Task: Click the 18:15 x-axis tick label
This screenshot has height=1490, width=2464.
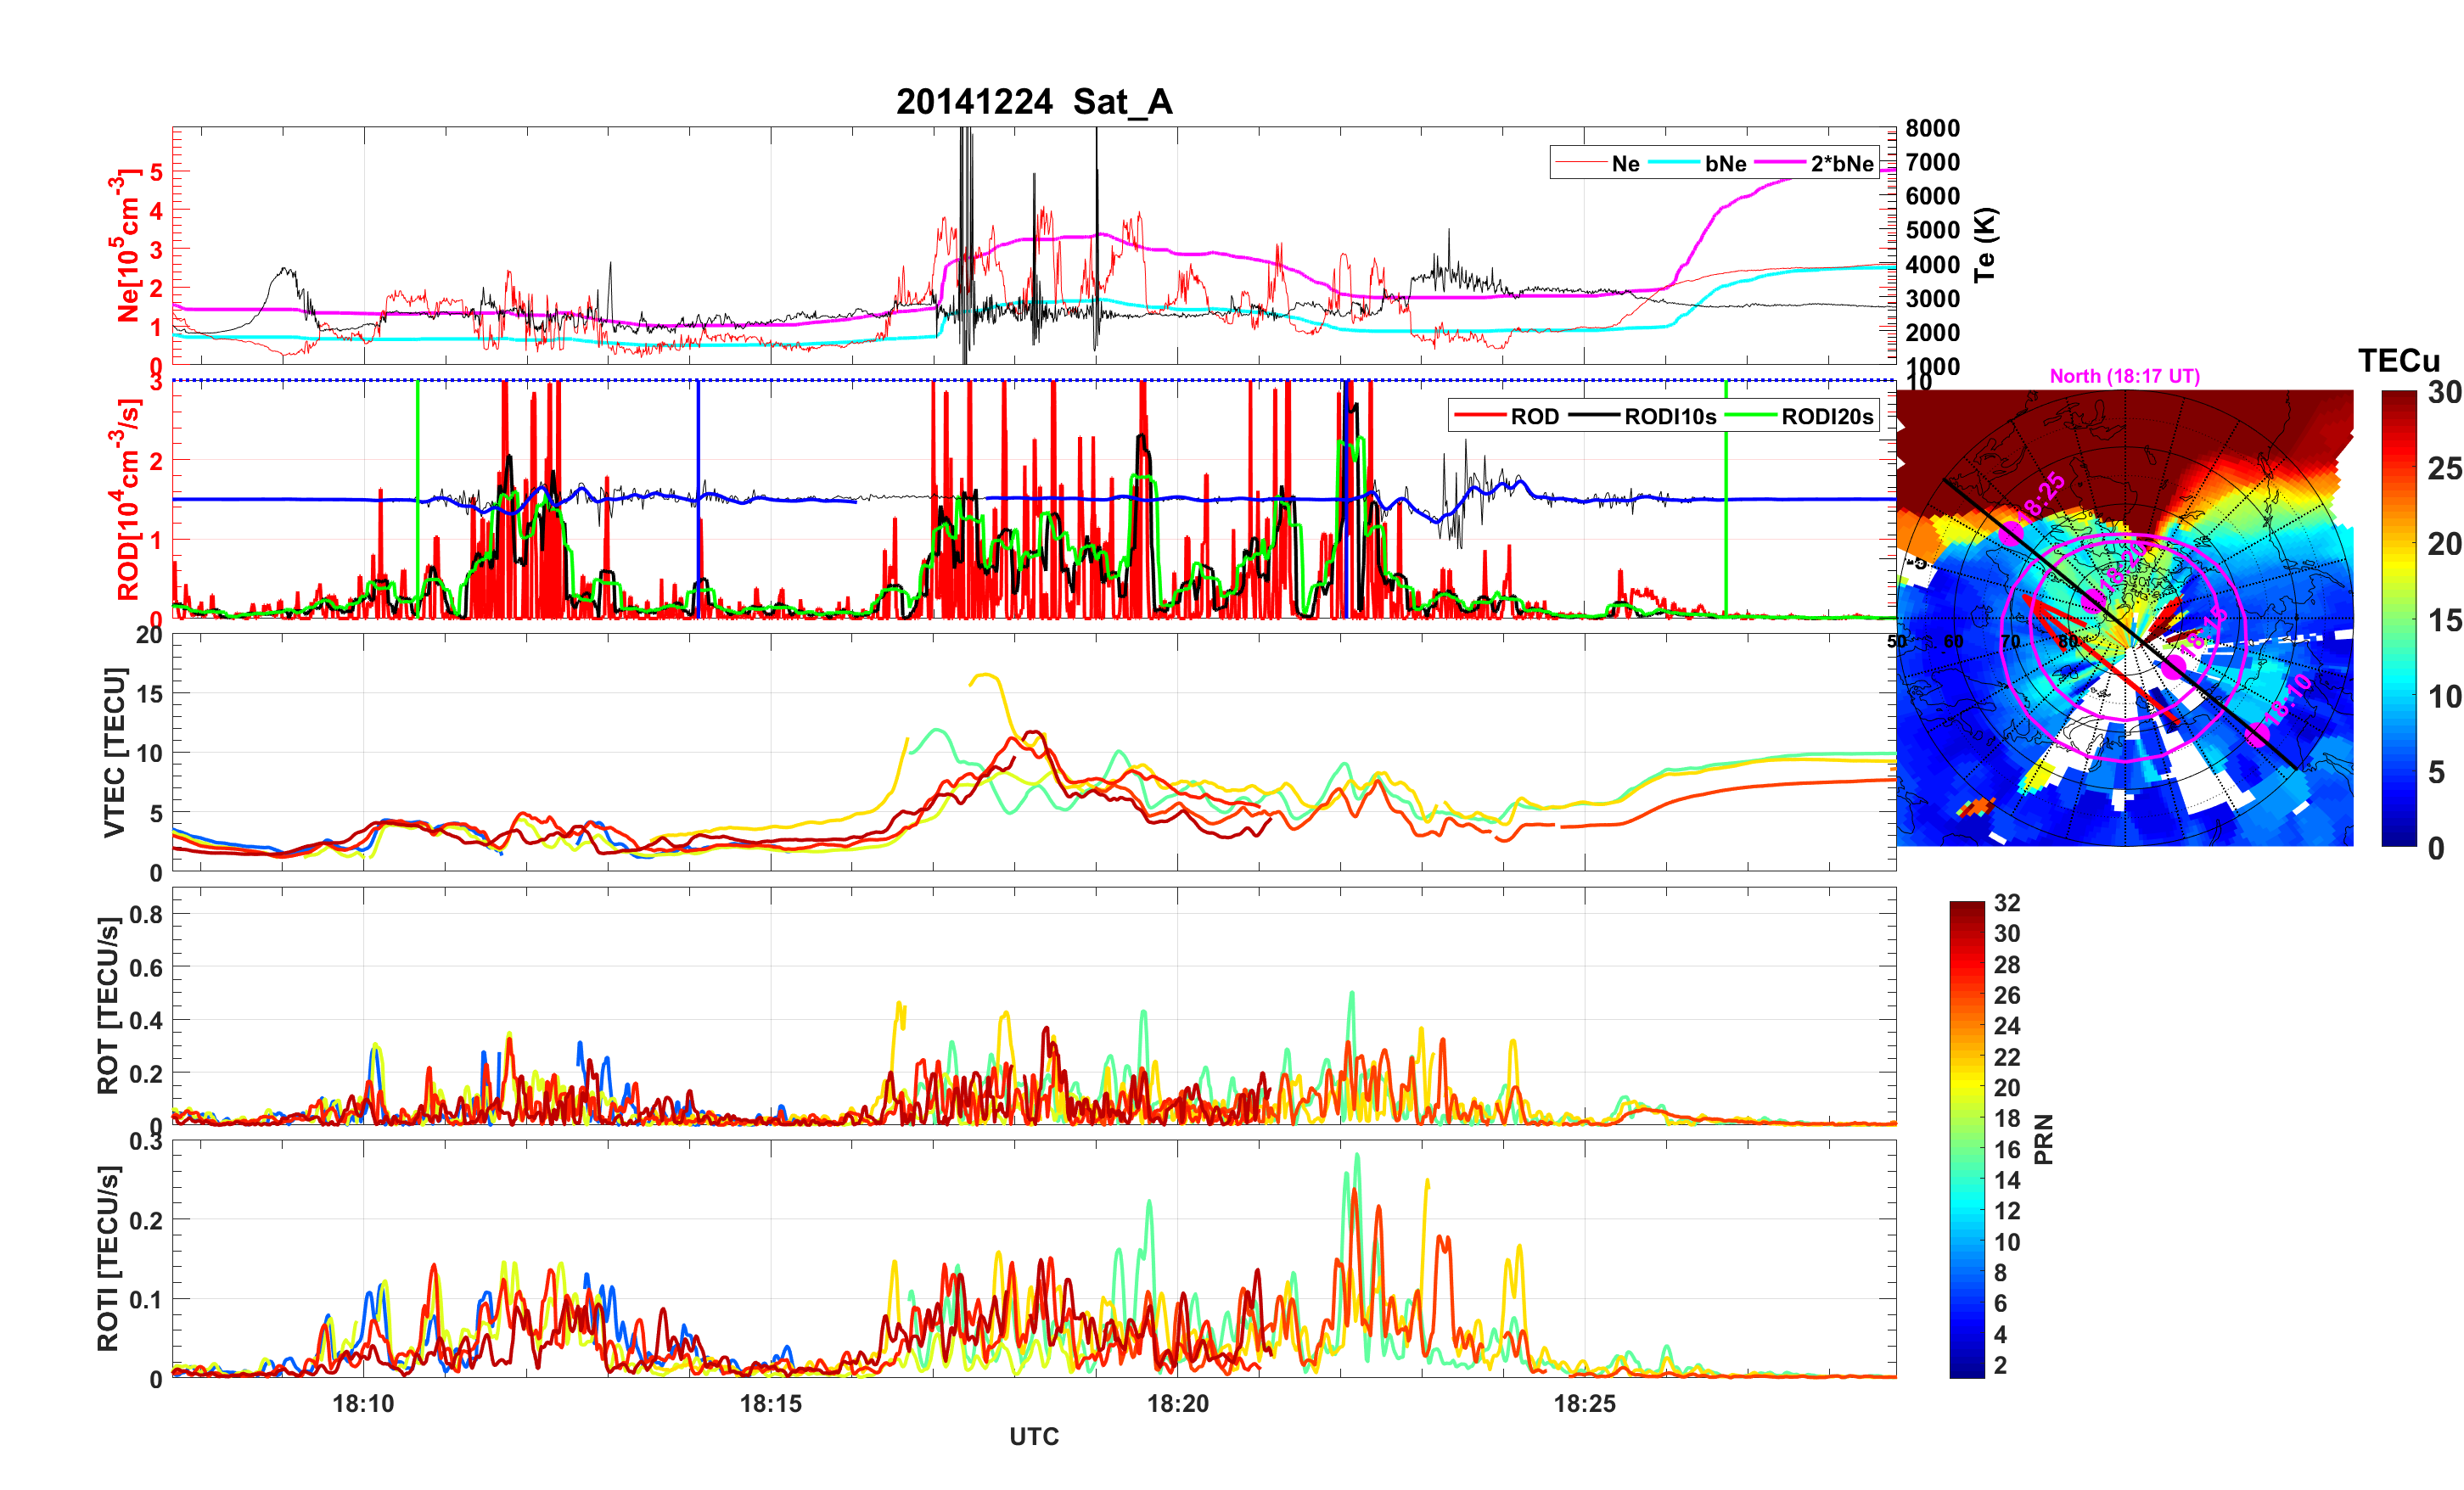Action: point(770,1403)
